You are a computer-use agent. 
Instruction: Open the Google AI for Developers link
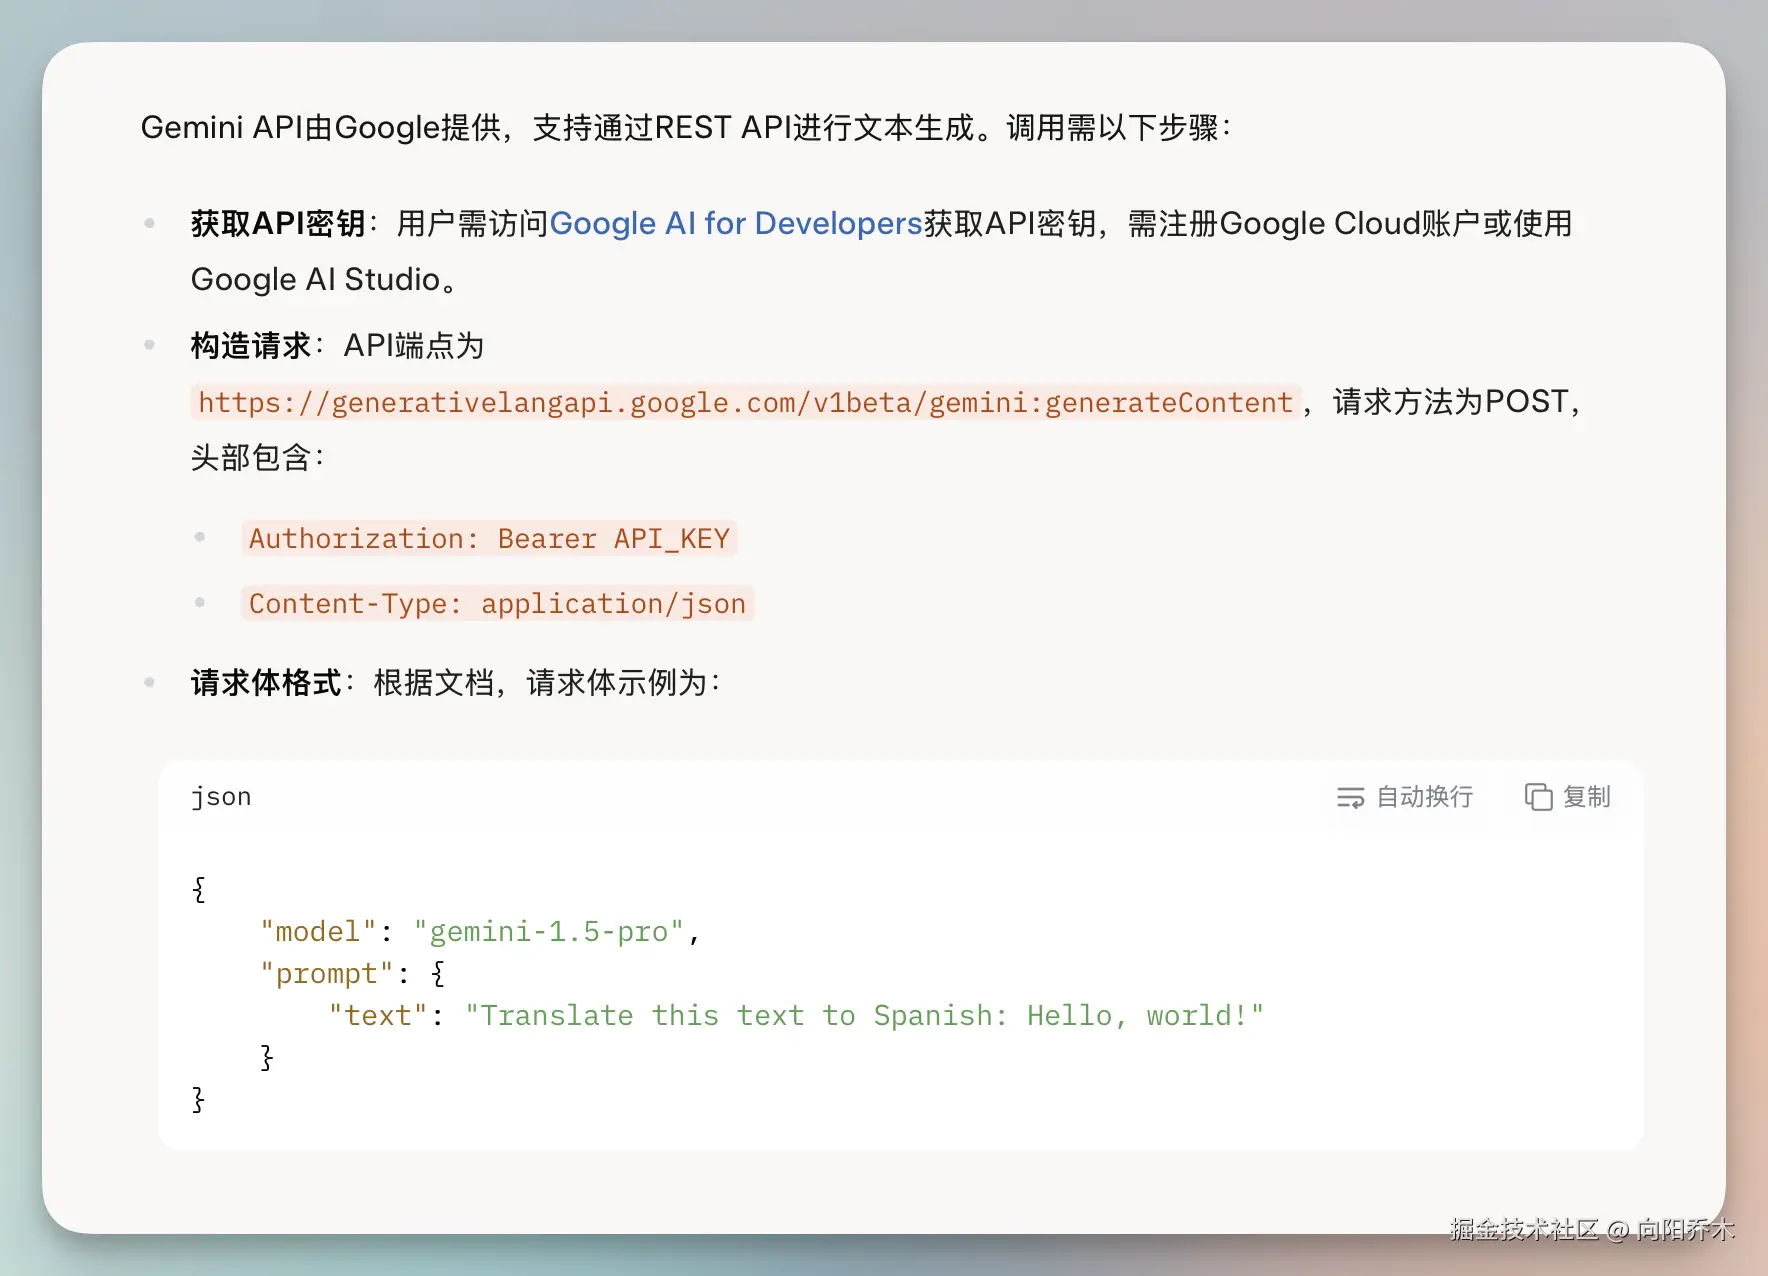[736, 223]
